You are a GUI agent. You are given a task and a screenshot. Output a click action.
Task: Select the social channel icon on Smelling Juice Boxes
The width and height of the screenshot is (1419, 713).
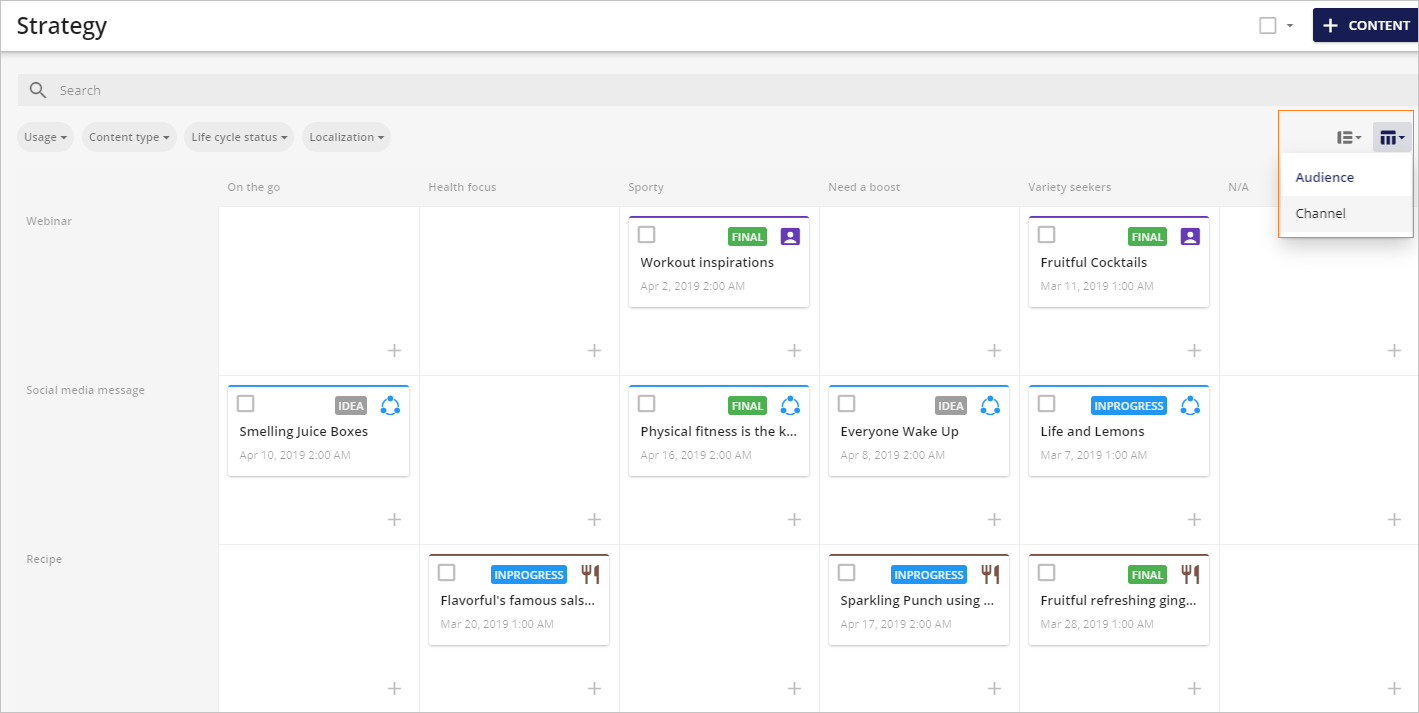coord(390,404)
